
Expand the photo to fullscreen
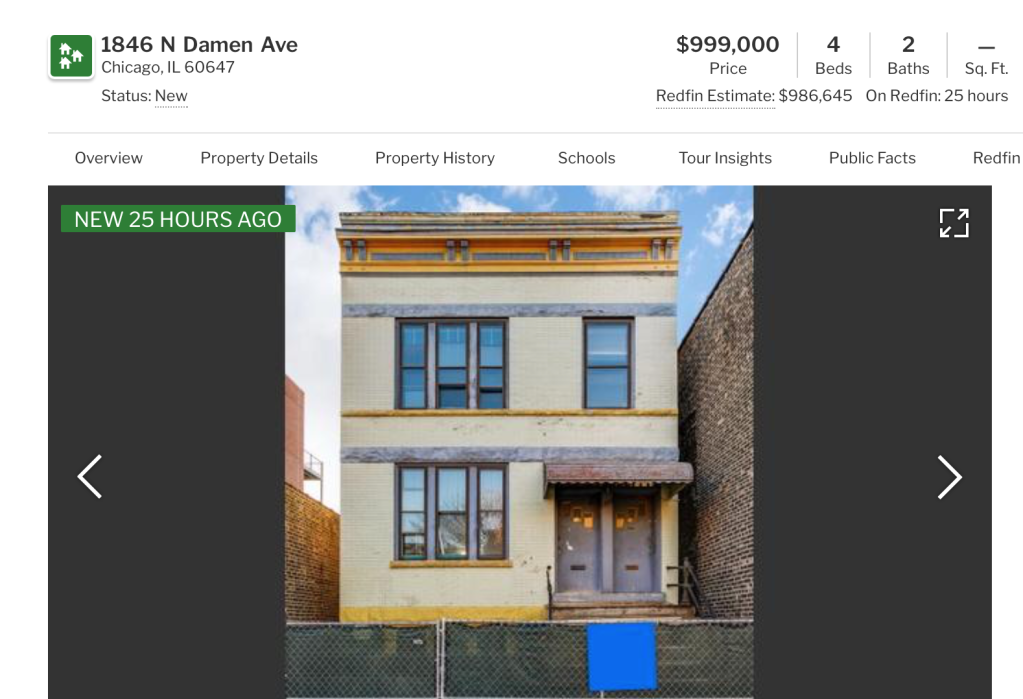coord(954,223)
